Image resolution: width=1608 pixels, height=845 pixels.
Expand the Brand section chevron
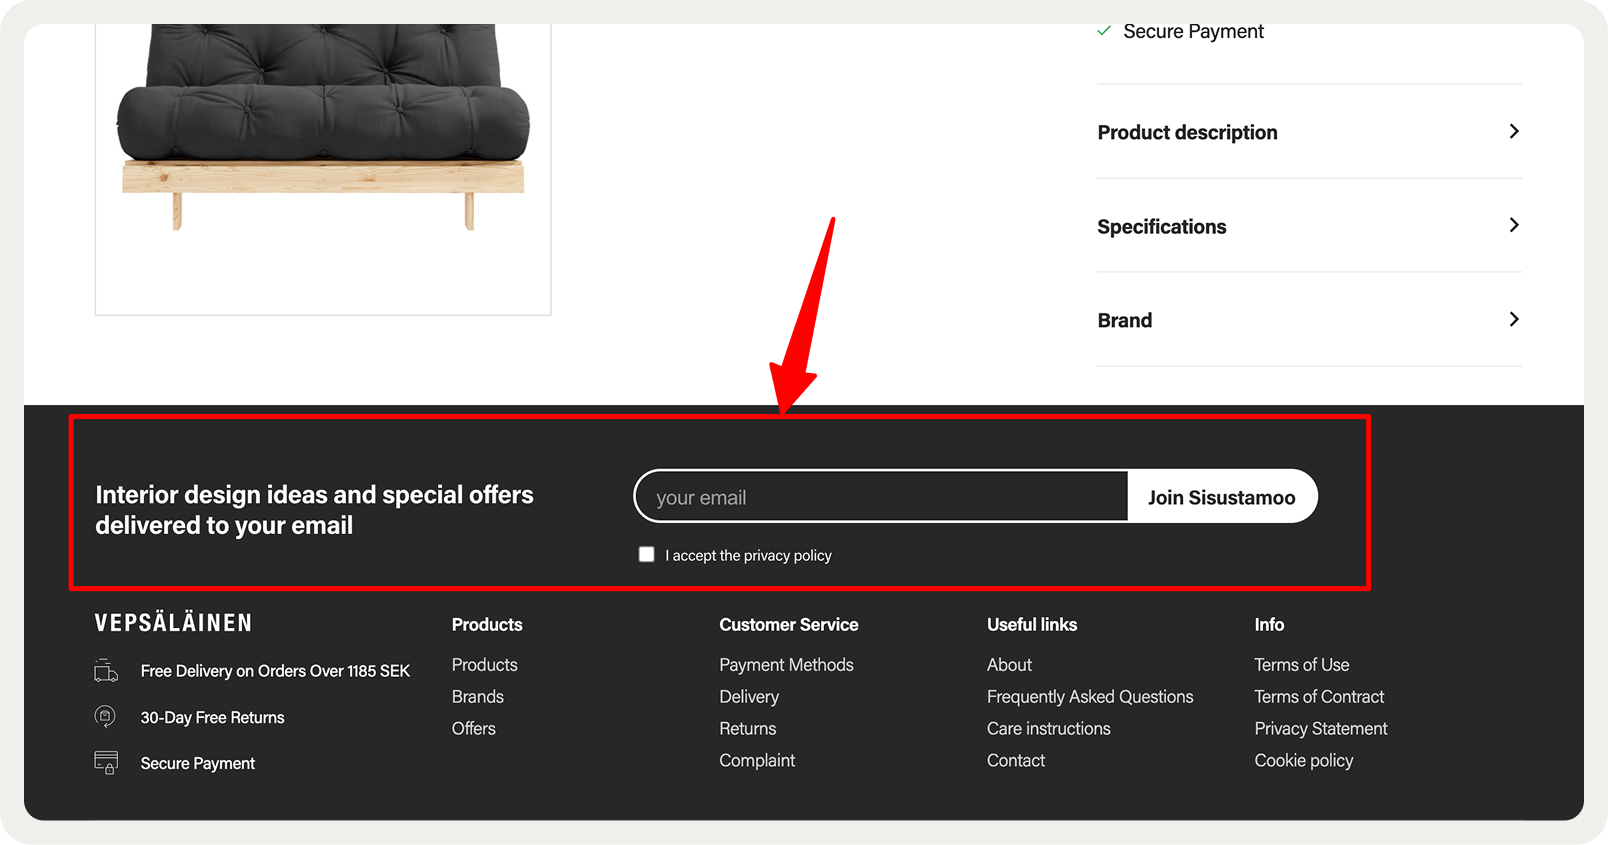(1514, 320)
